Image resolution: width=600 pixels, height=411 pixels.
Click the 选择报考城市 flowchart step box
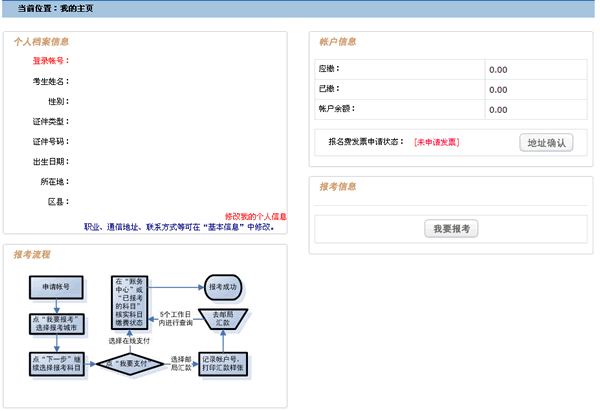[x=56, y=323]
